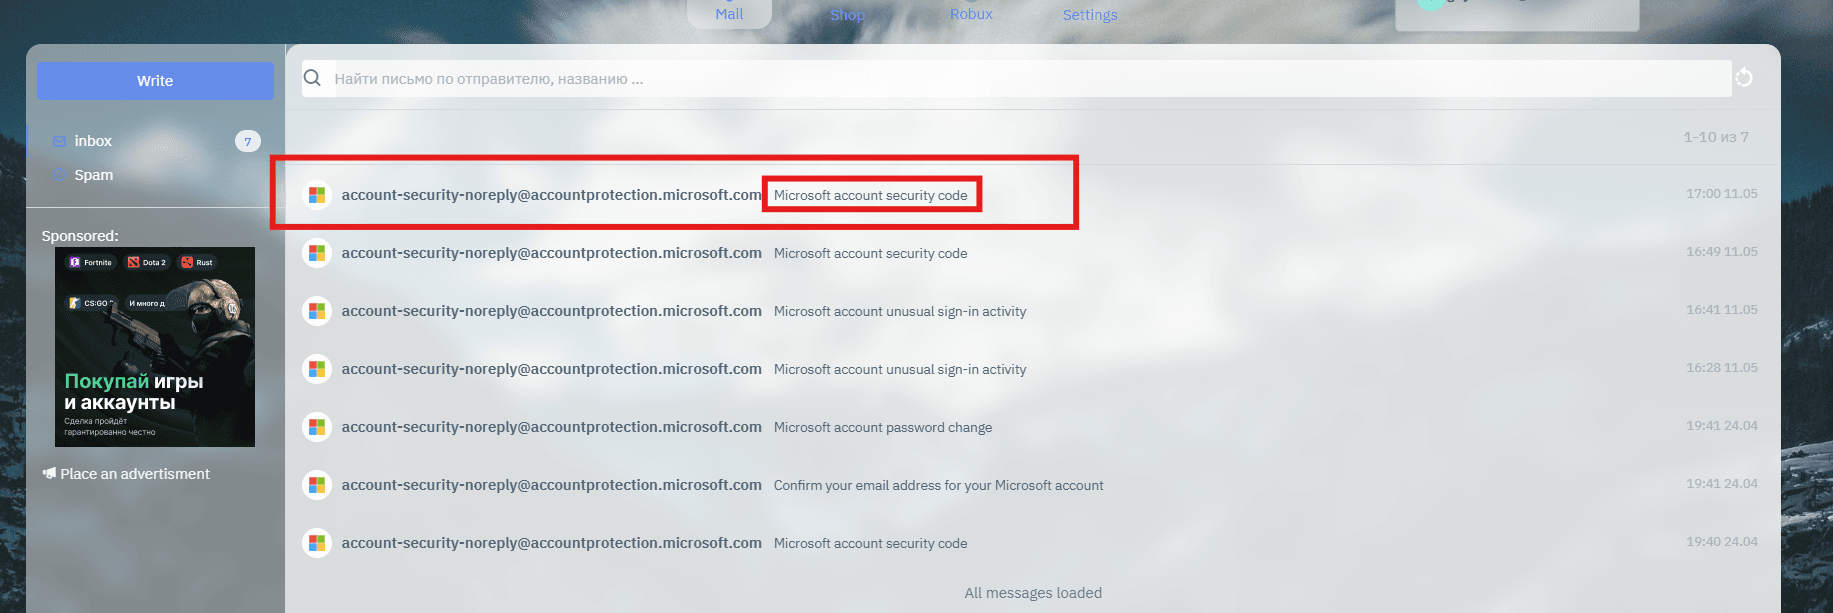This screenshot has width=1833, height=613.
Task: Open unusual sign-in activity email from 16:28
Action: tap(1033, 369)
